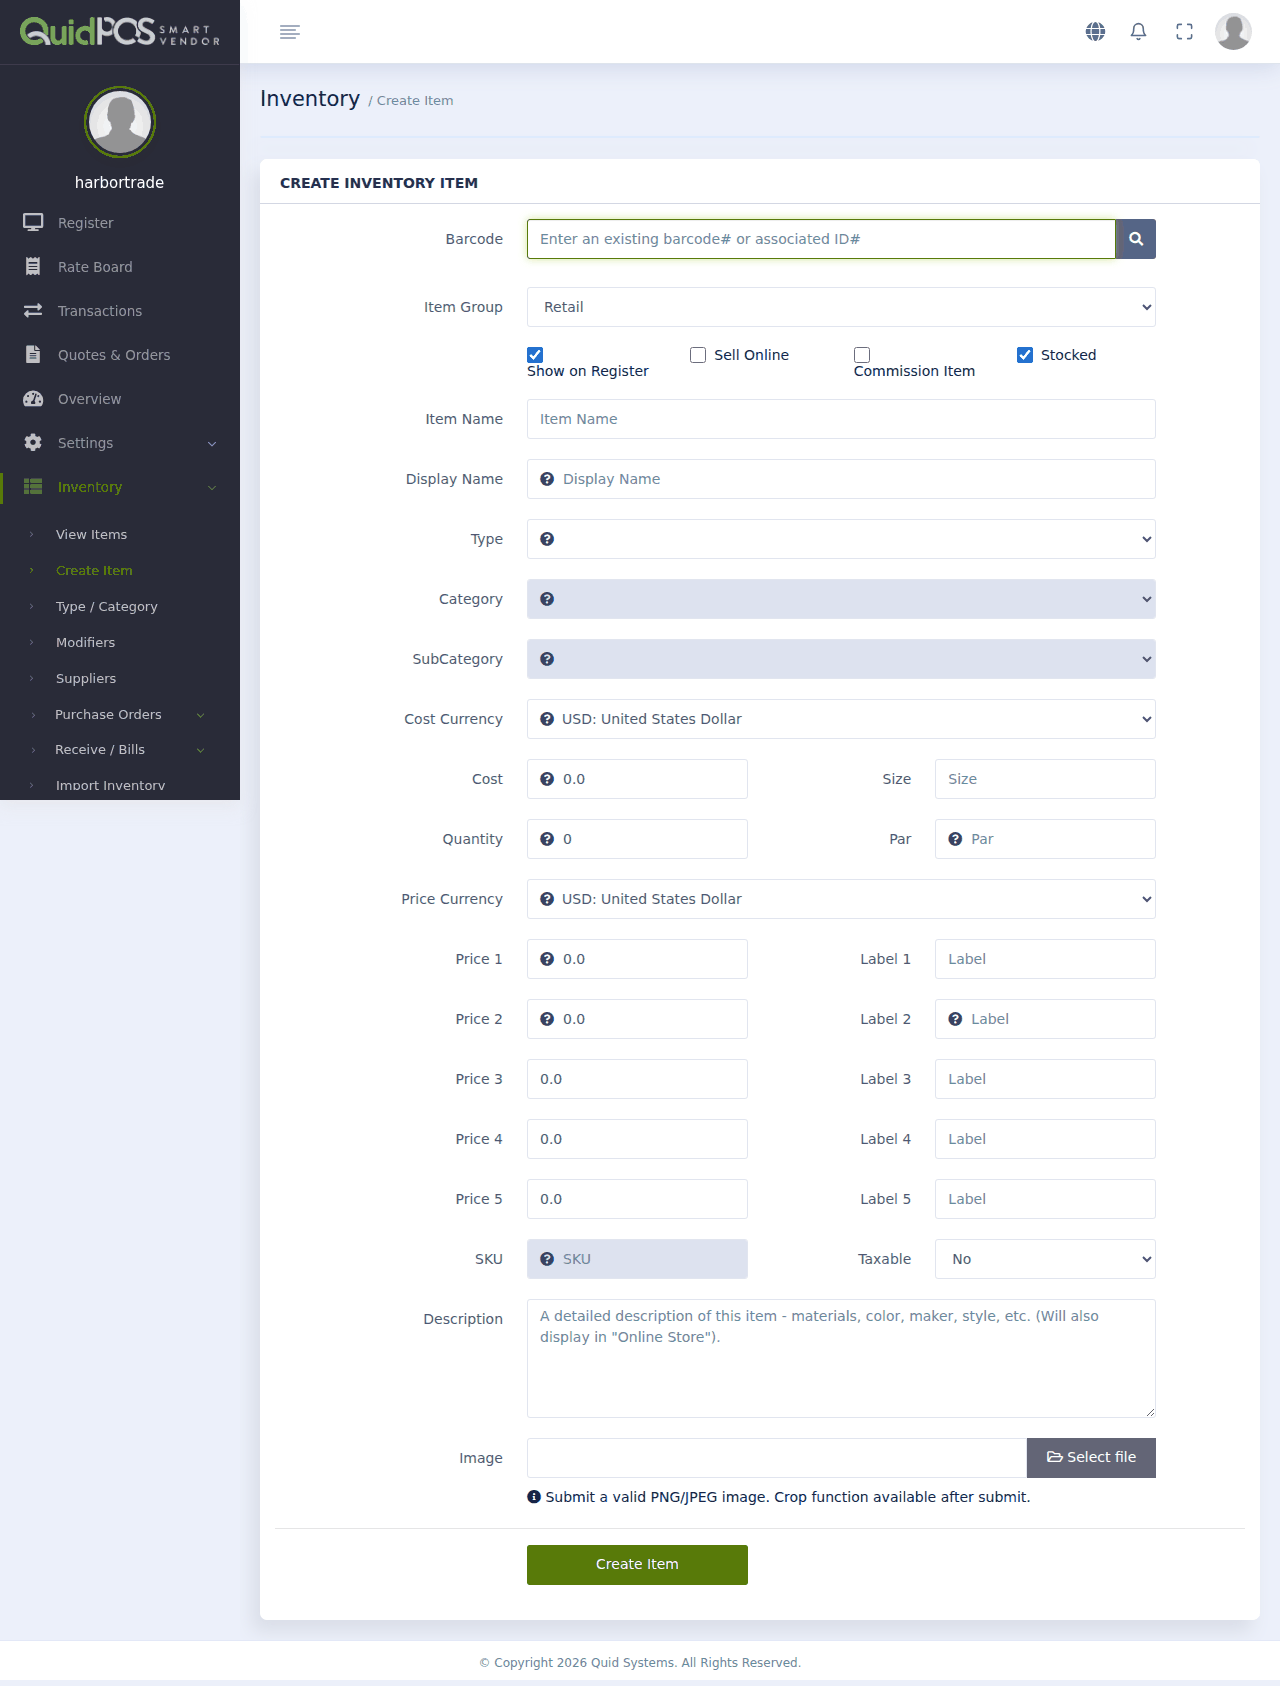
Task: Click the SKU help question icon
Action: coord(547,1259)
